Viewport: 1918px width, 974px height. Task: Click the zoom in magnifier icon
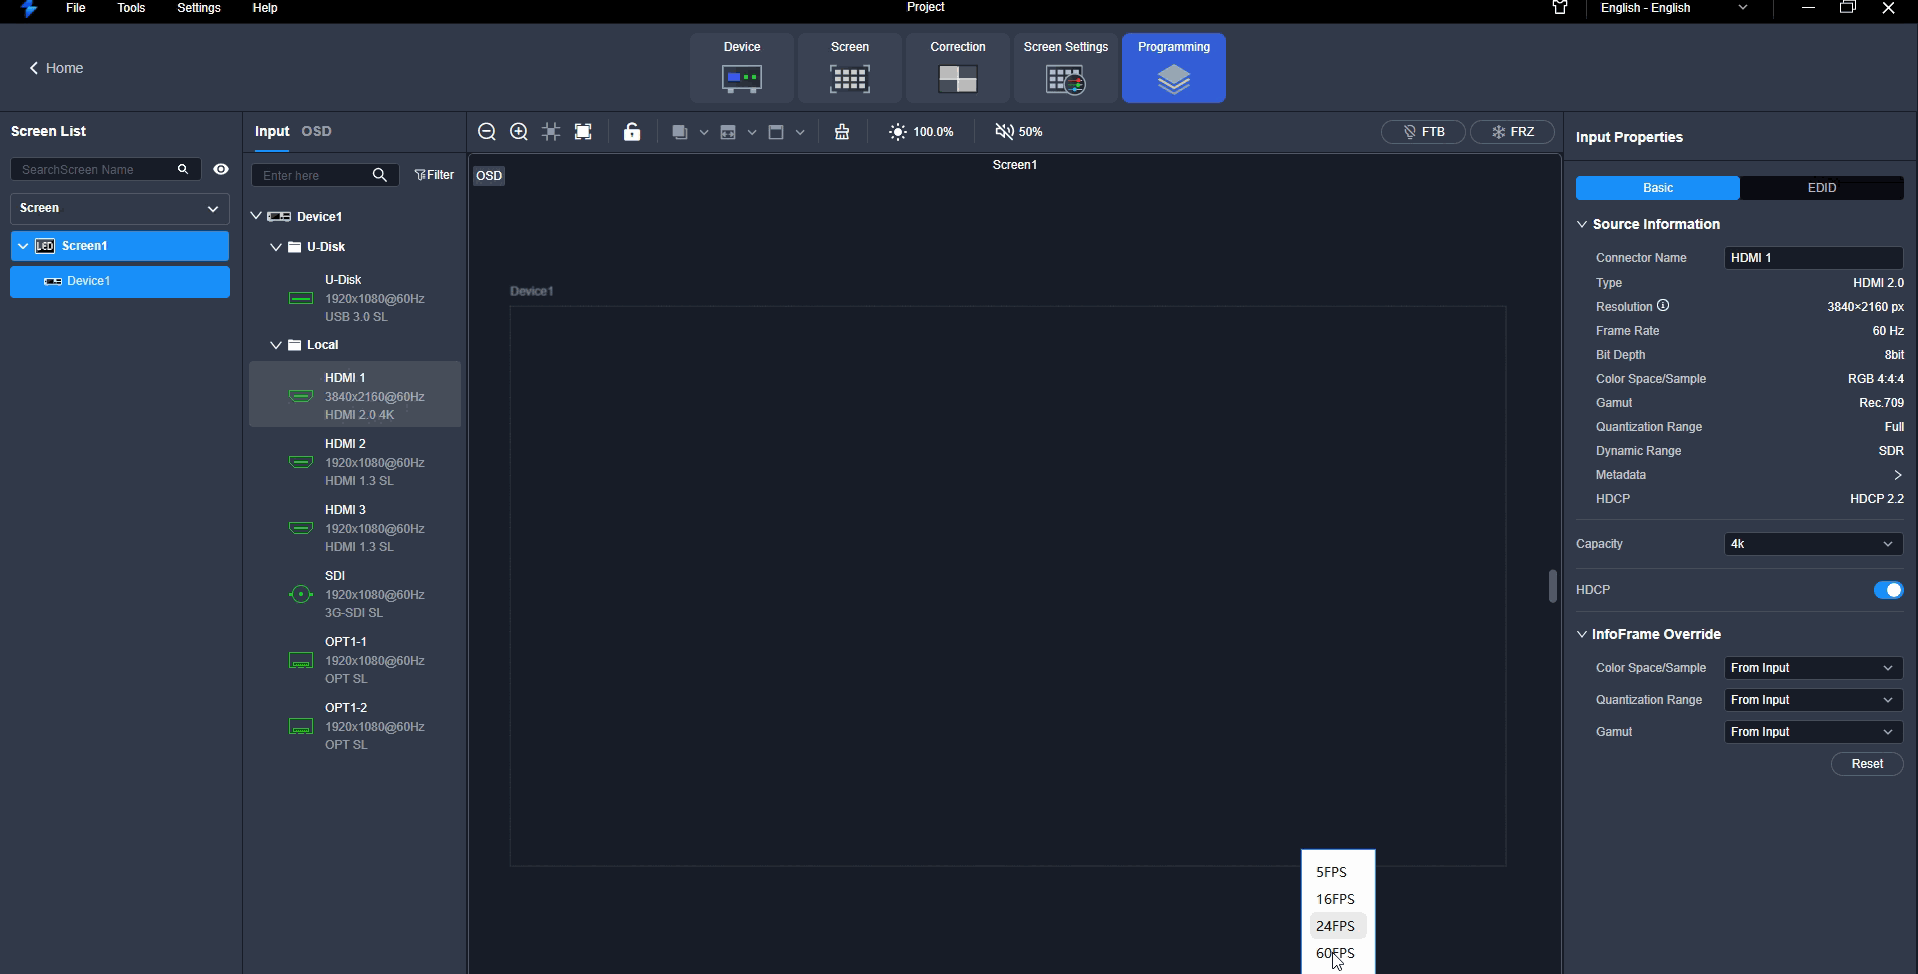tap(519, 132)
